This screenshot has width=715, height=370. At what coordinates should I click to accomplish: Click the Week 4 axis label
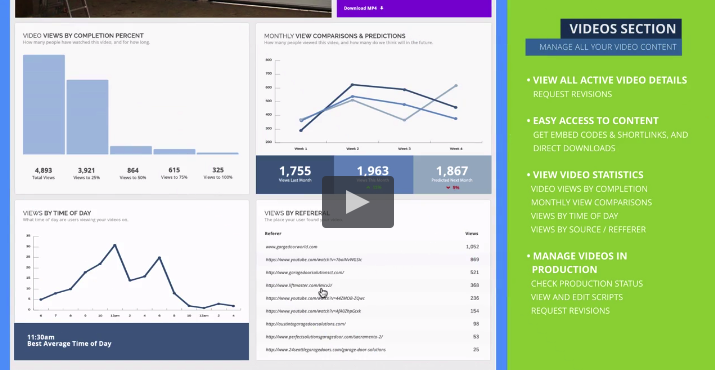456,148
